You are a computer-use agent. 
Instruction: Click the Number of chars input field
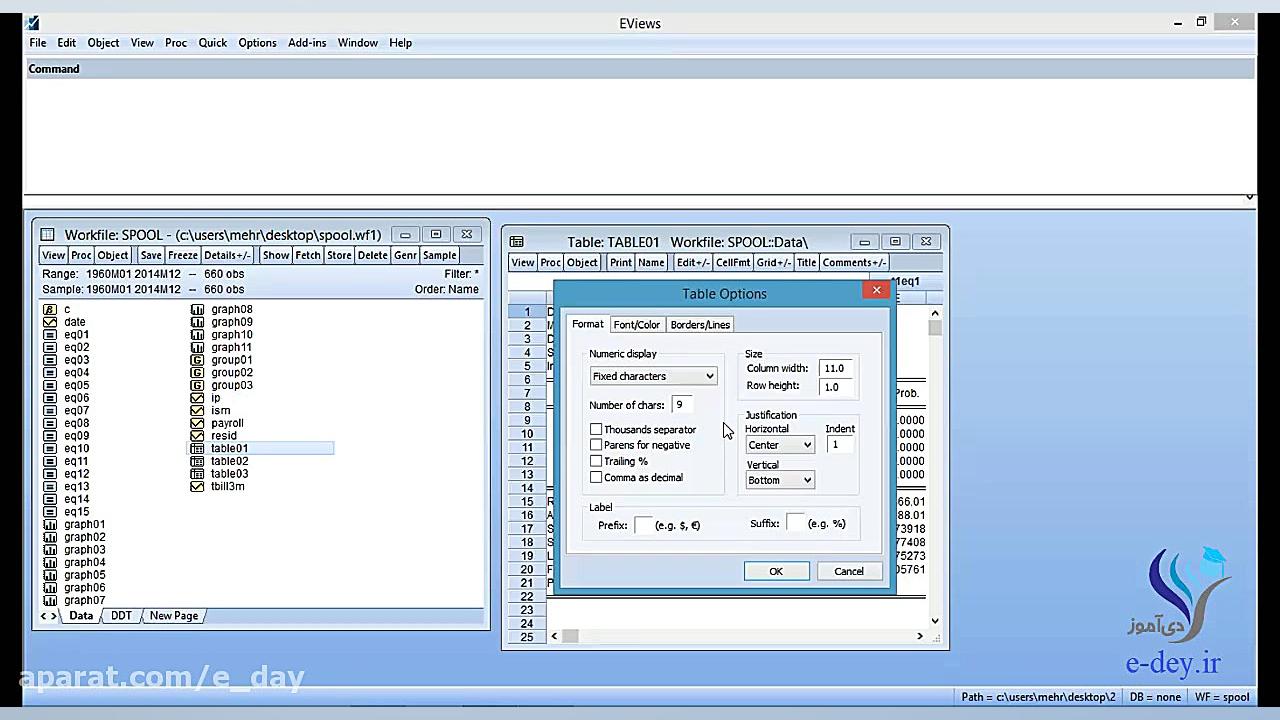point(681,404)
